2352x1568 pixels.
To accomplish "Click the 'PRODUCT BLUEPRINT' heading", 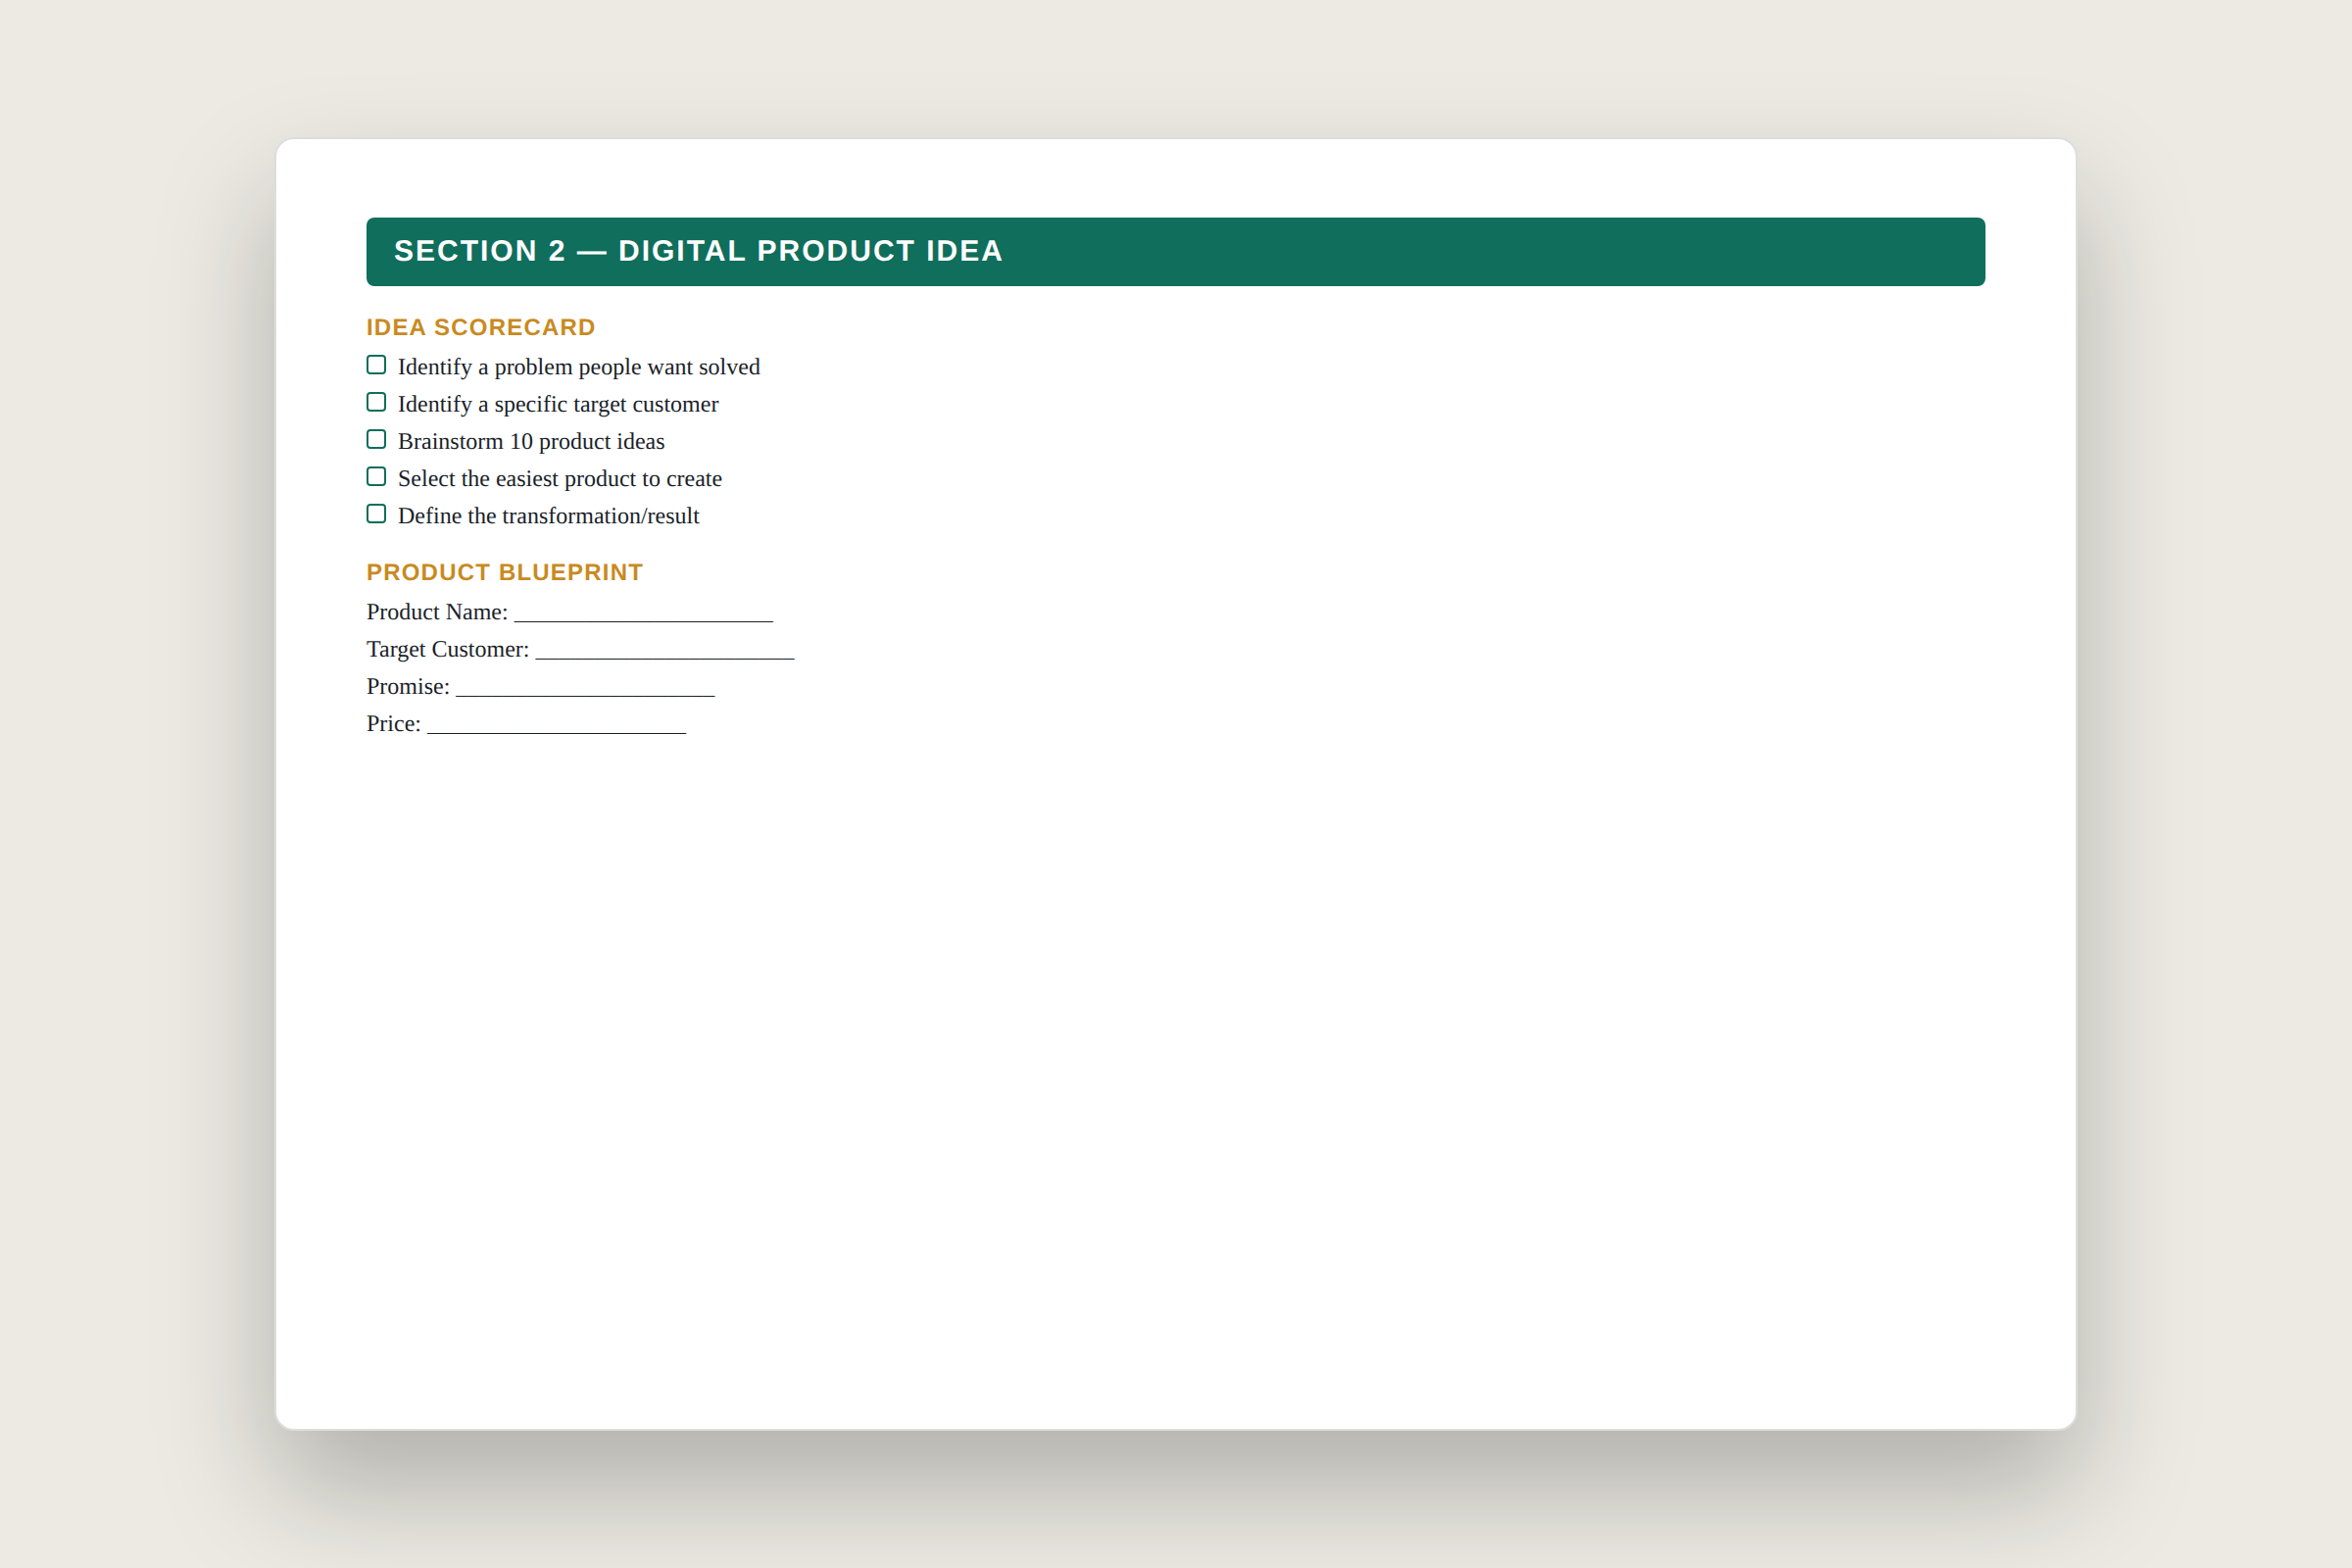I will pyautogui.click(x=505, y=572).
